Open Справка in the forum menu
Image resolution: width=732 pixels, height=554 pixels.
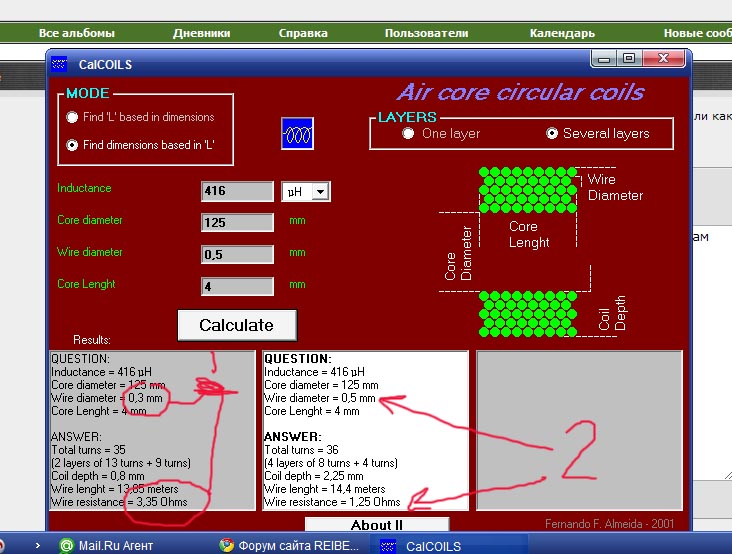[x=303, y=33]
